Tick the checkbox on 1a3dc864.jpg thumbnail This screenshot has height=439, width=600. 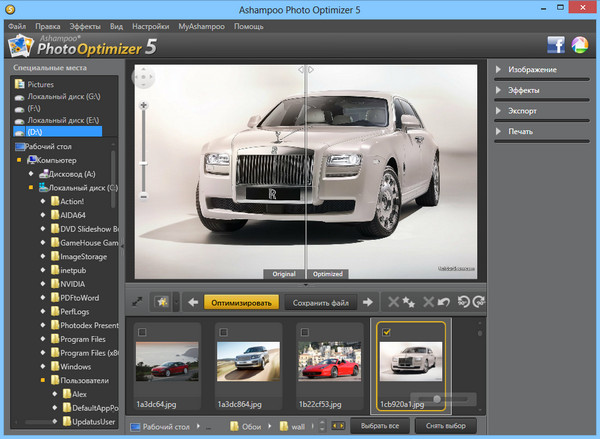(222, 332)
